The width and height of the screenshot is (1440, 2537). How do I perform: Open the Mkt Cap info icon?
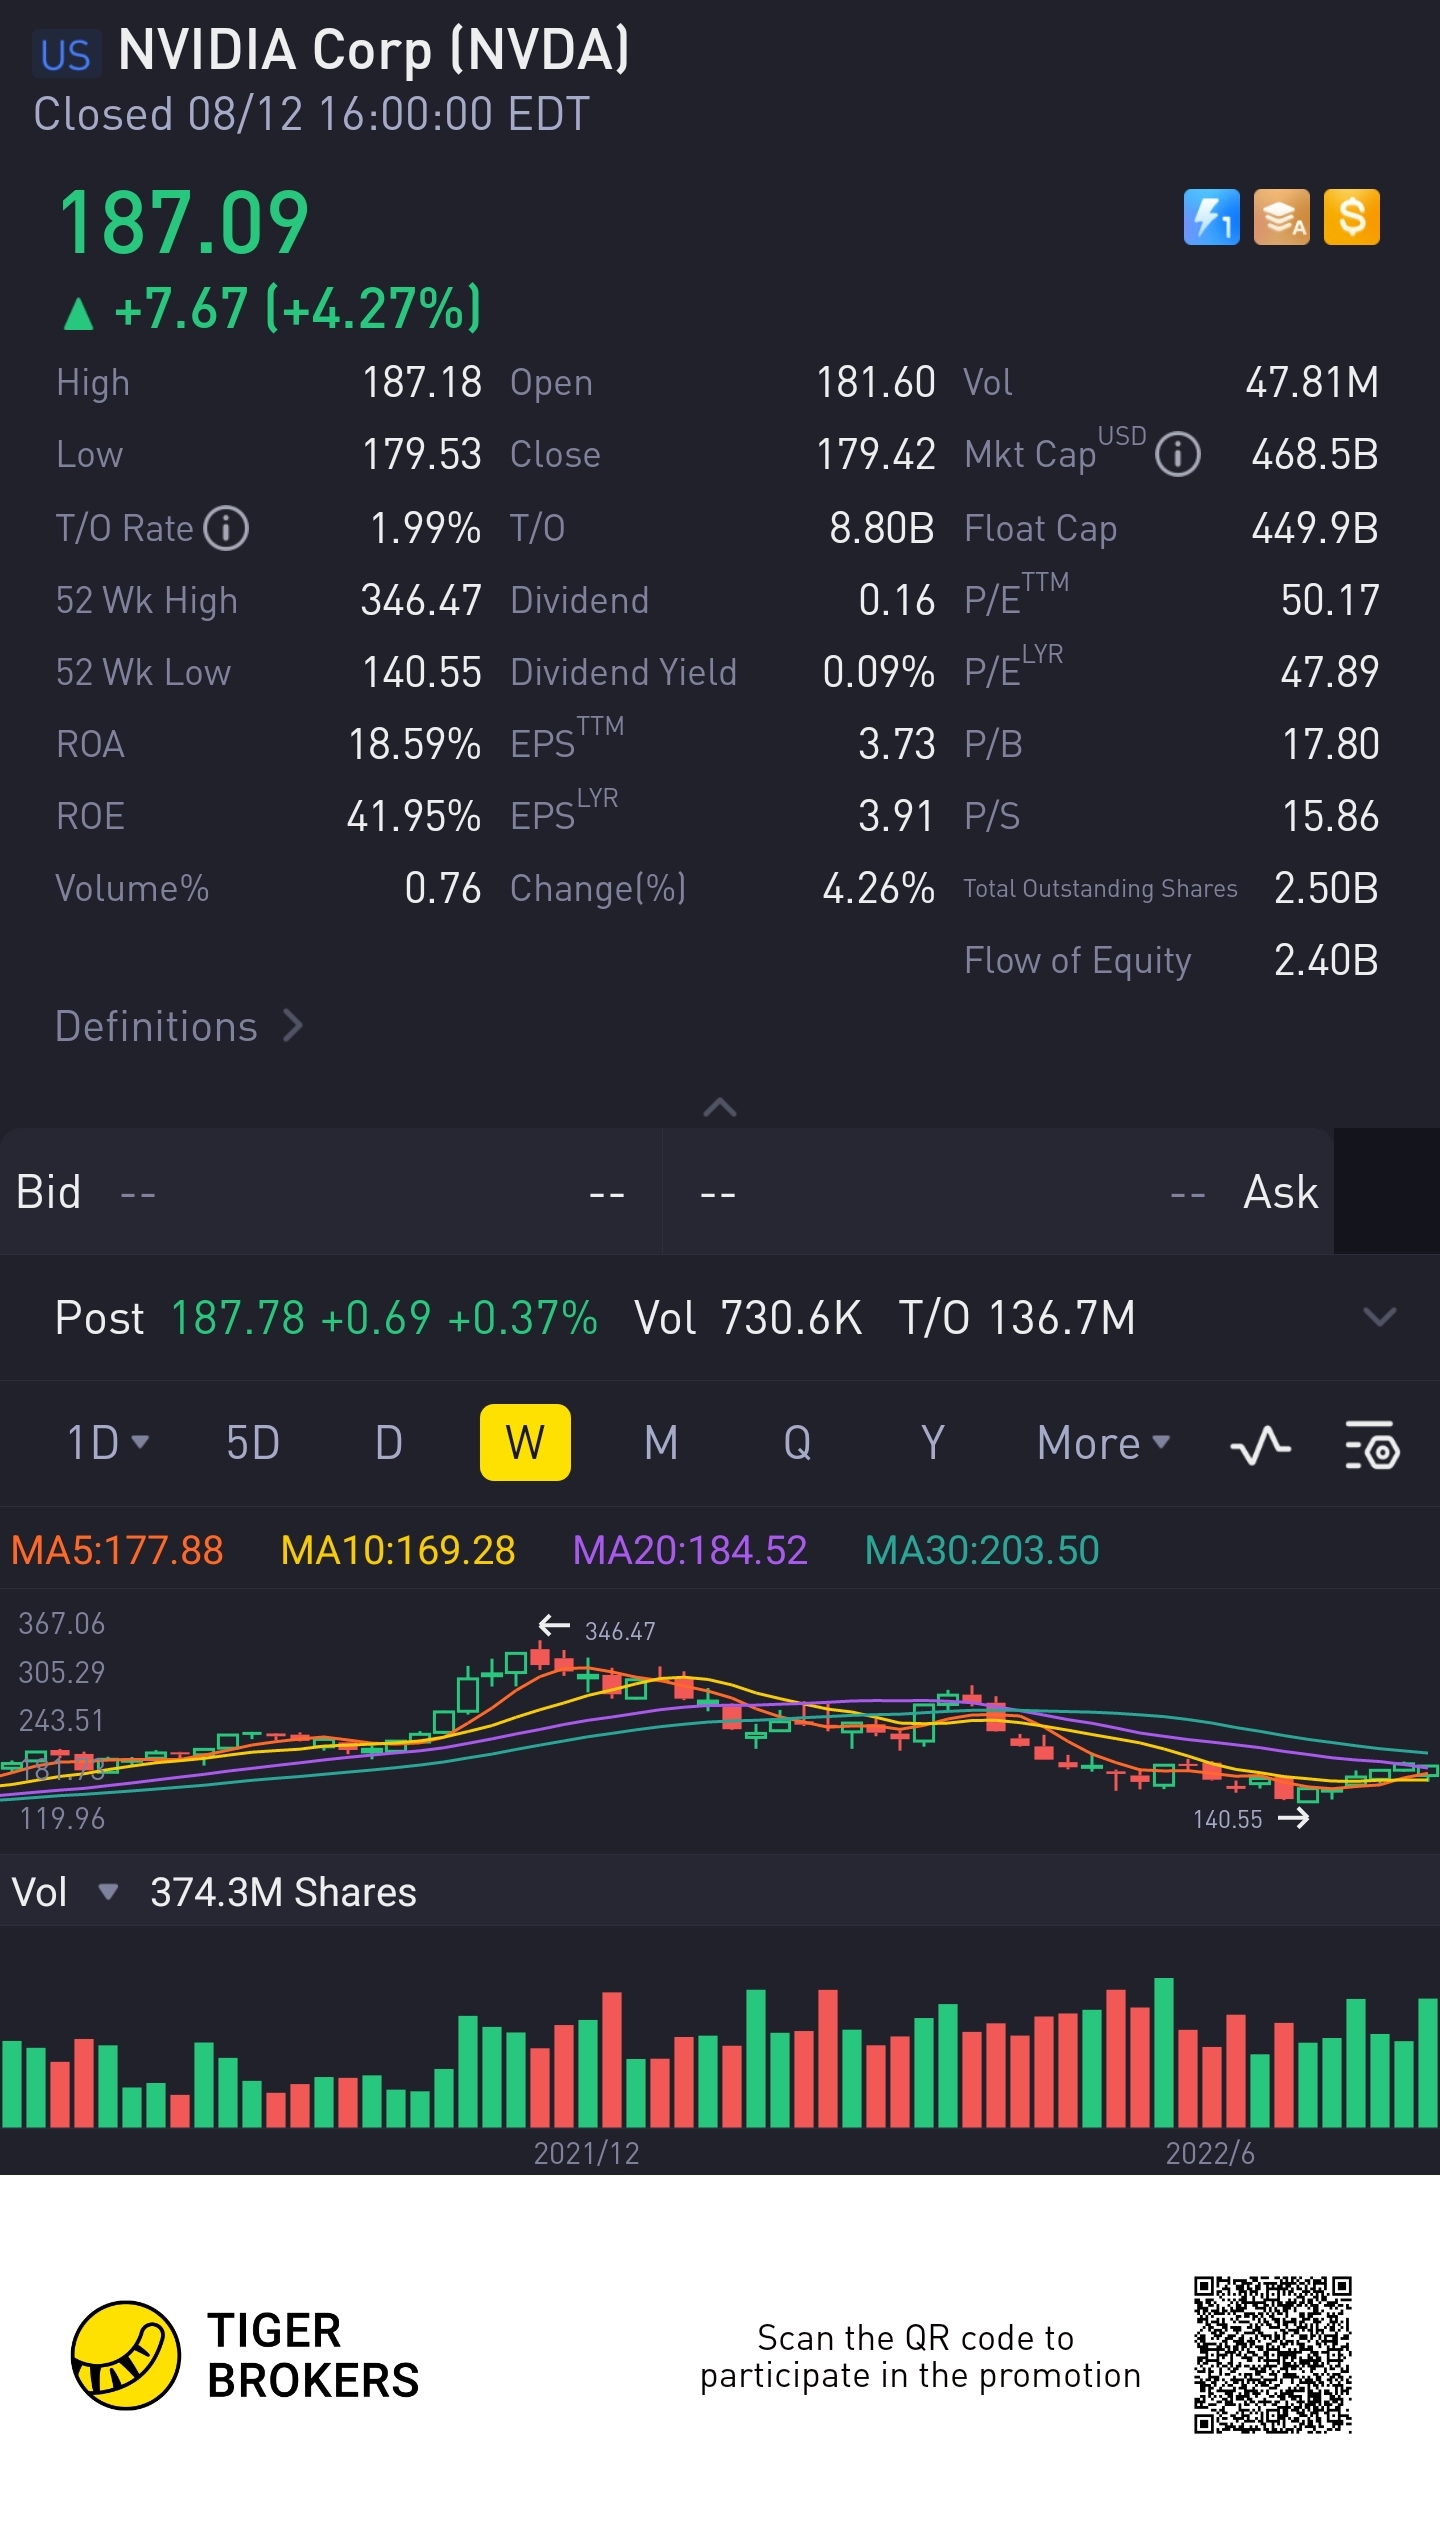point(1177,455)
